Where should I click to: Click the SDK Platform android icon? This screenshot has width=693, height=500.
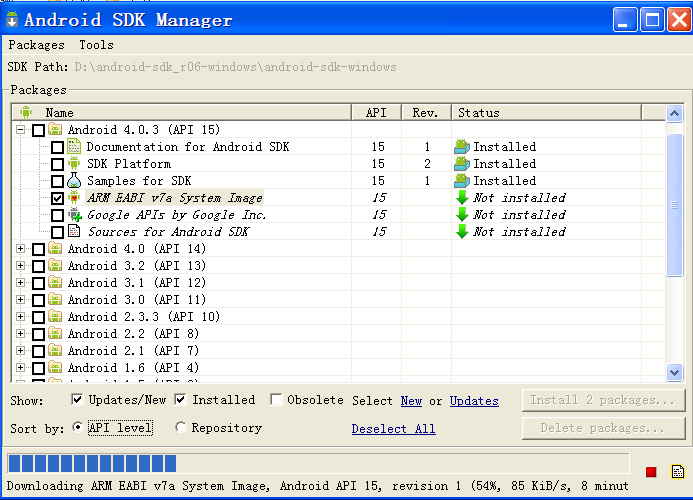pyautogui.click(x=74, y=164)
